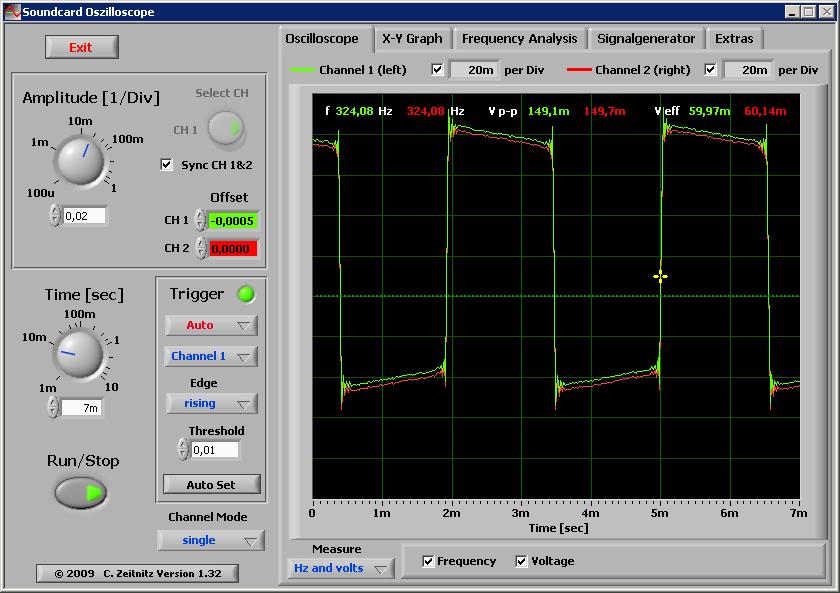Viewport: 840px width, 593px height.
Task: Toggle the Voltage measure checkbox
Action: (x=521, y=561)
